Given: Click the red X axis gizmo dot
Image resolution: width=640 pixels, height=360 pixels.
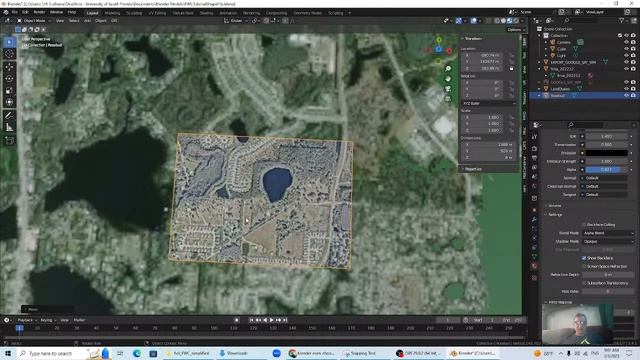Looking at the screenshot, I should pos(449,51).
